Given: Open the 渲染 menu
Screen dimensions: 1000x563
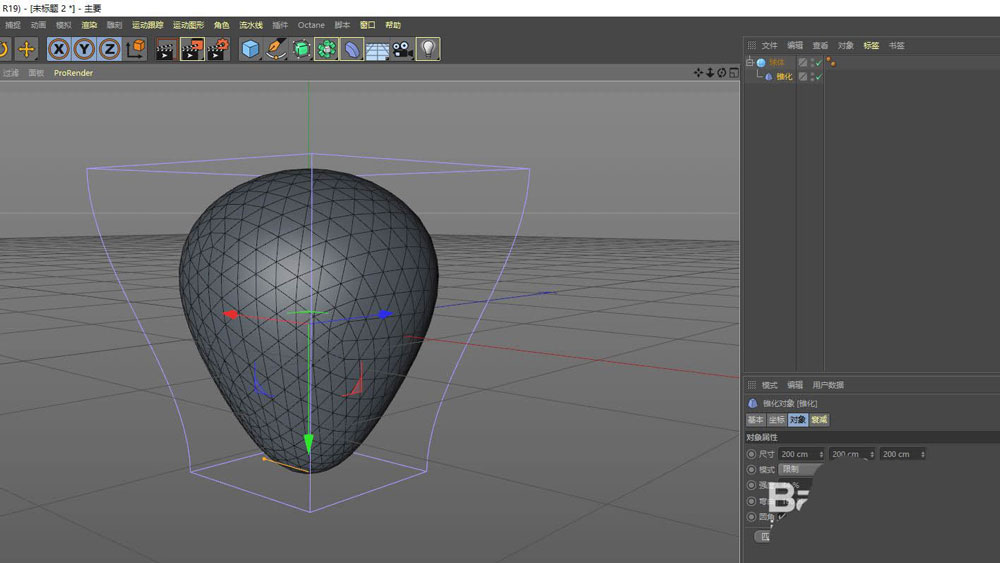Looking at the screenshot, I should (89, 25).
